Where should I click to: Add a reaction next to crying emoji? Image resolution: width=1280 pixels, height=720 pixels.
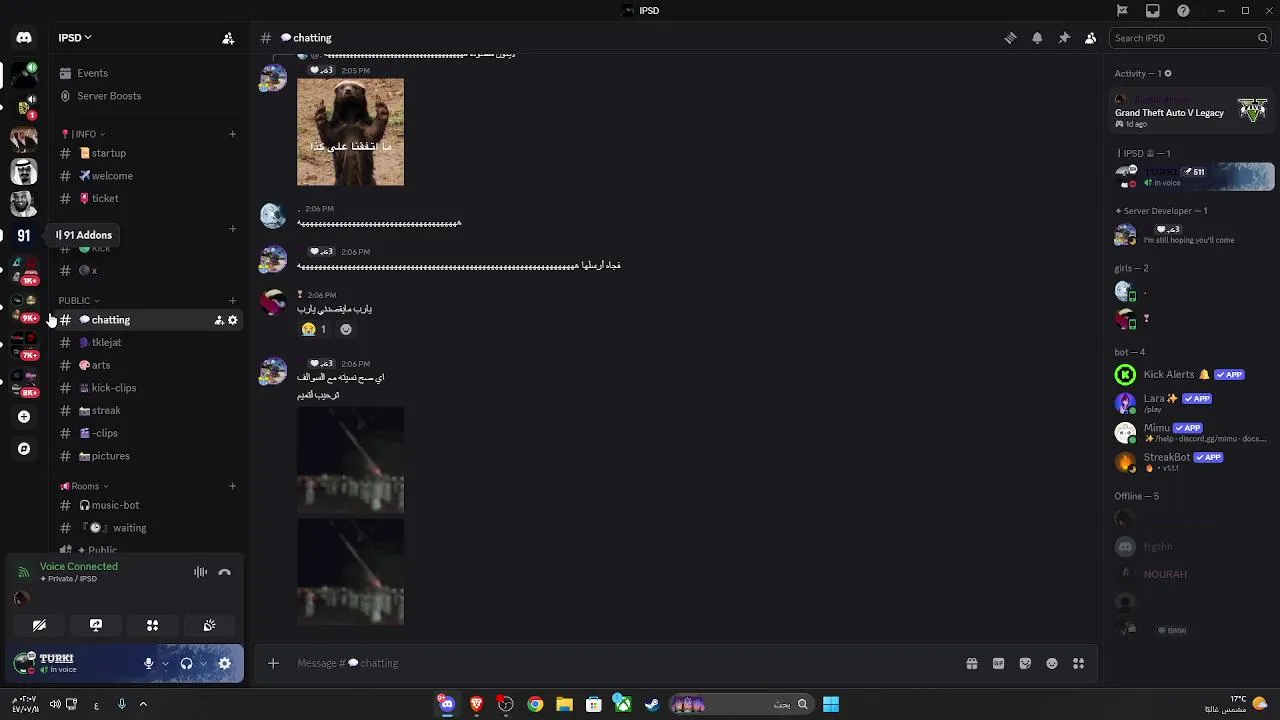(x=346, y=329)
